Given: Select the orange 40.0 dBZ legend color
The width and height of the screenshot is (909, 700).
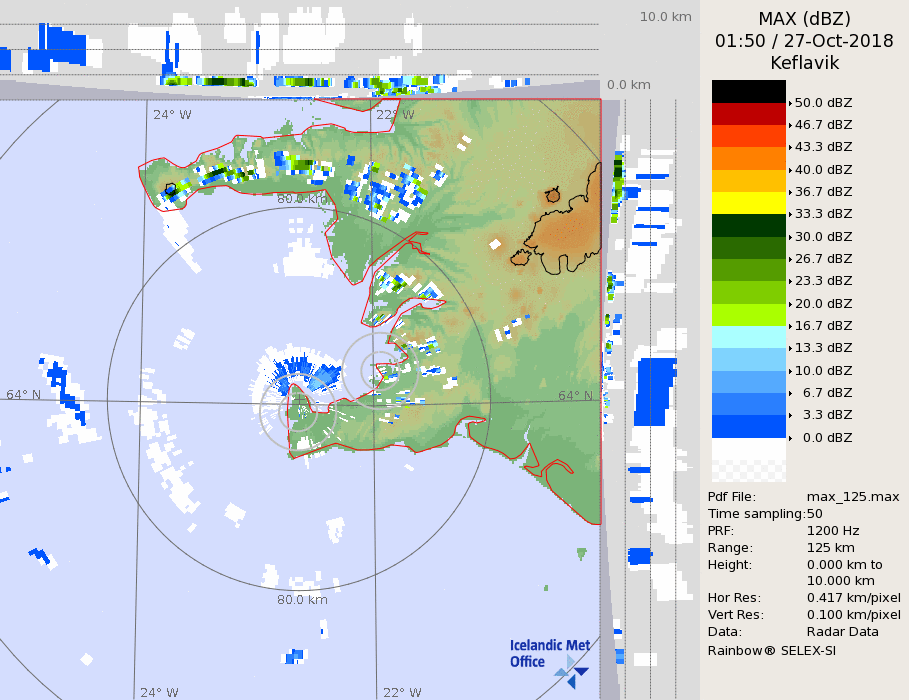Looking at the screenshot, I should pyautogui.click(x=748, y=158).
